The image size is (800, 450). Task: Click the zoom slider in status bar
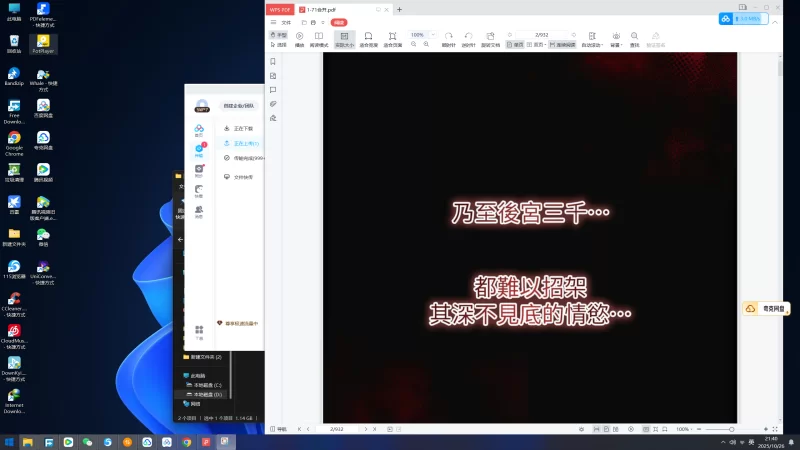click(x=730, y=429)
